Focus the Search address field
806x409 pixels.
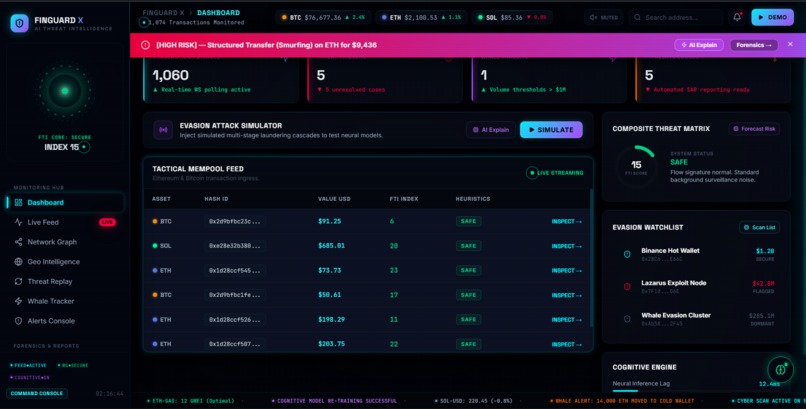pos(675,17)
